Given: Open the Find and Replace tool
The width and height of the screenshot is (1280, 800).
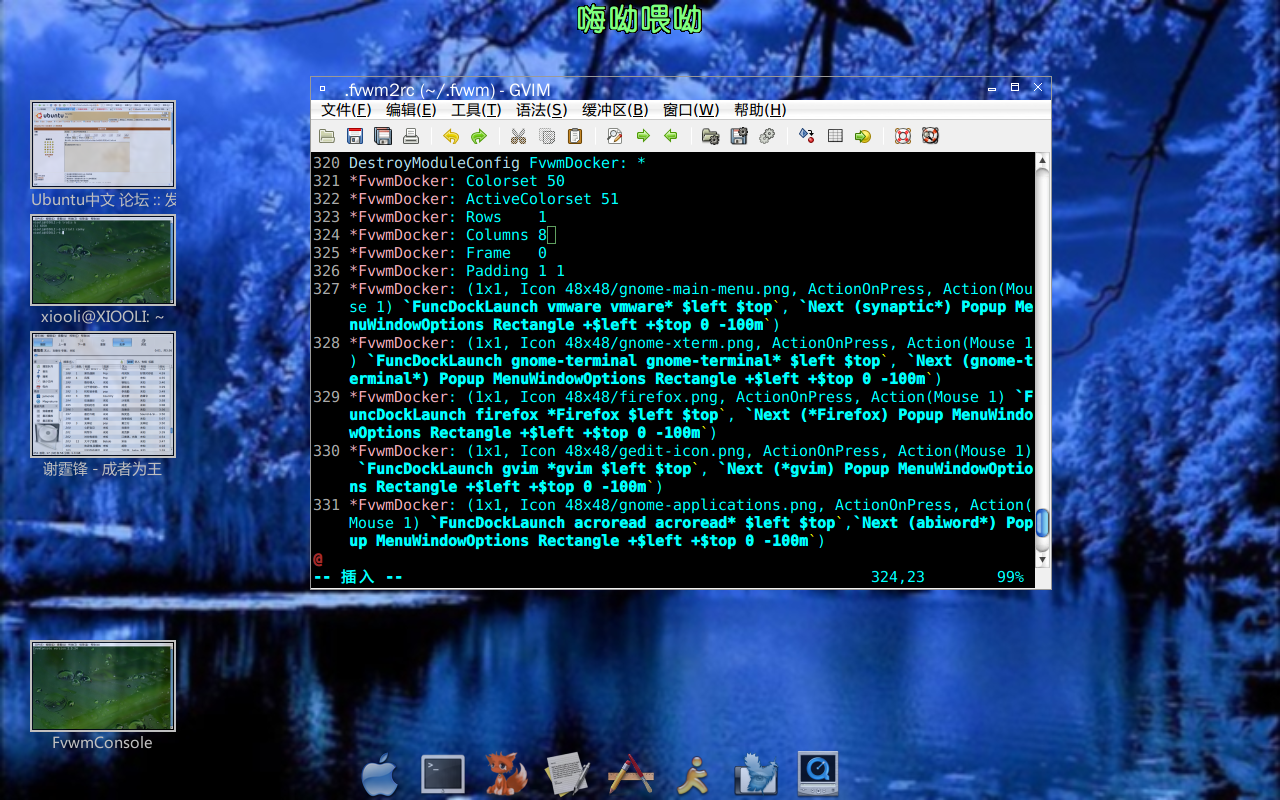Looking at the screenshot, I should coord(615,136).
